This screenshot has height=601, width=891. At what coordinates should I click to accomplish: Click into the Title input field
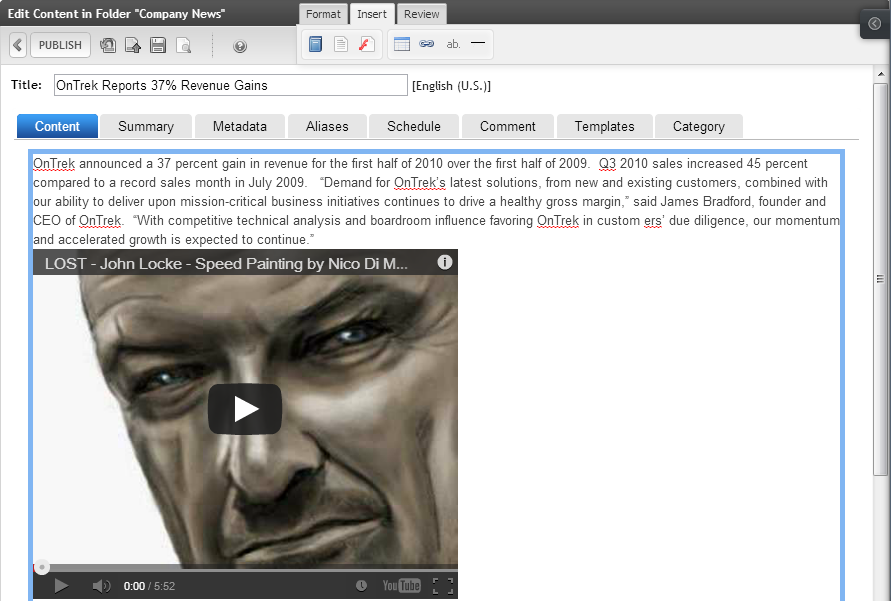pyautogui.click(x=231, y=85)
